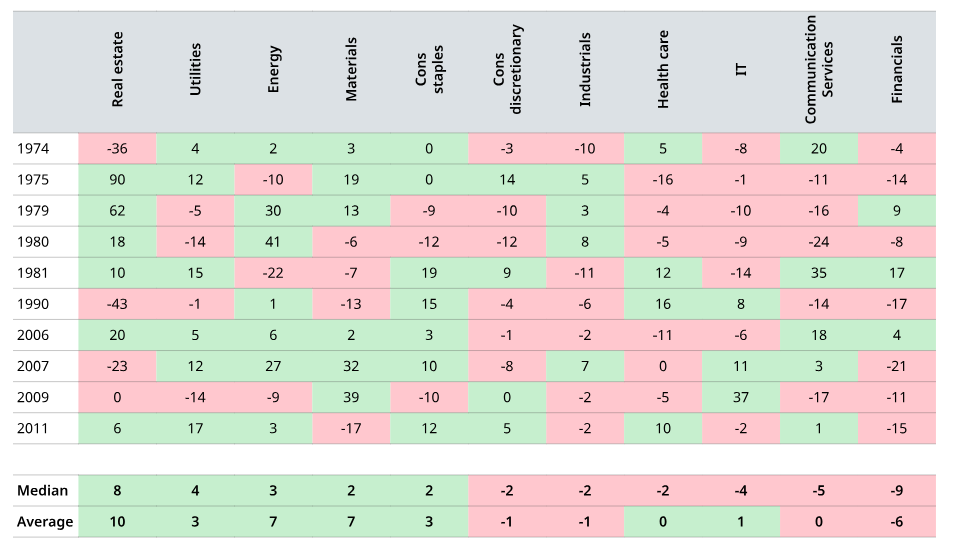Image resolution: width=958 pixels, height=552 pixels.
Task: Click the 1975 Real estate cell showing 90
Action: click(117, 180)
